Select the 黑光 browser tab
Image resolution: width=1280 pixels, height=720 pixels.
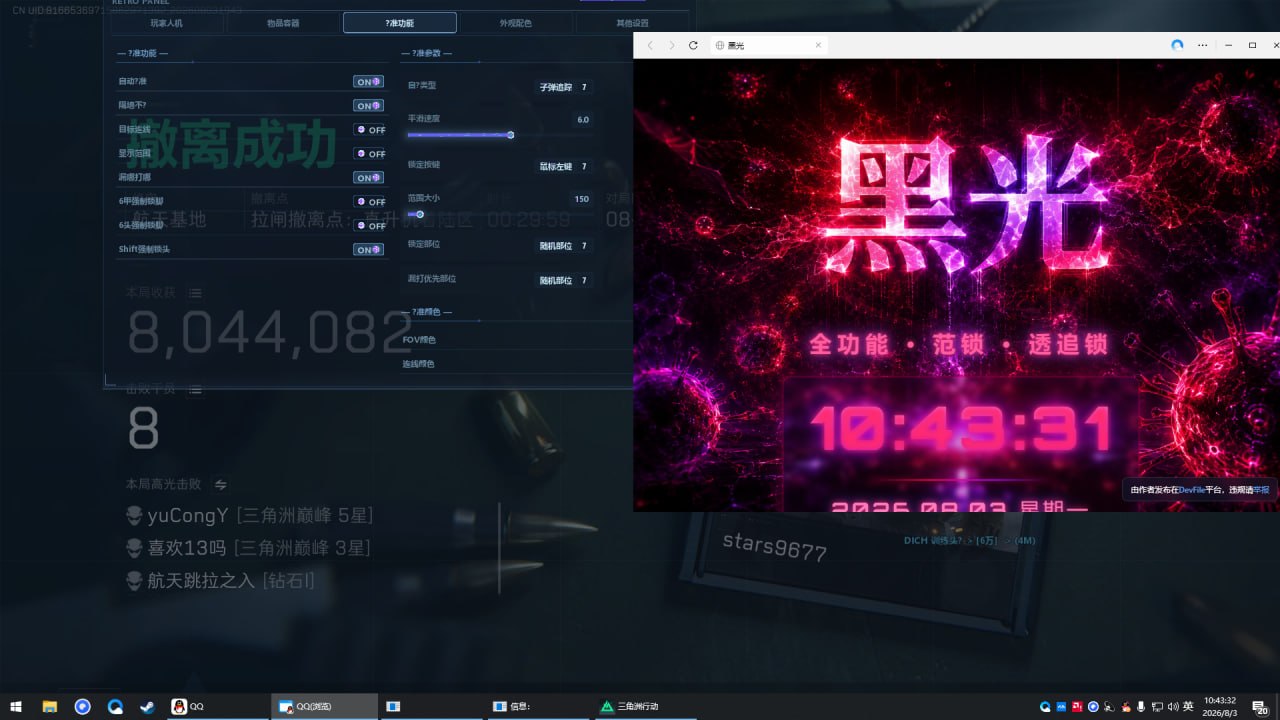[x=768, y=46]
